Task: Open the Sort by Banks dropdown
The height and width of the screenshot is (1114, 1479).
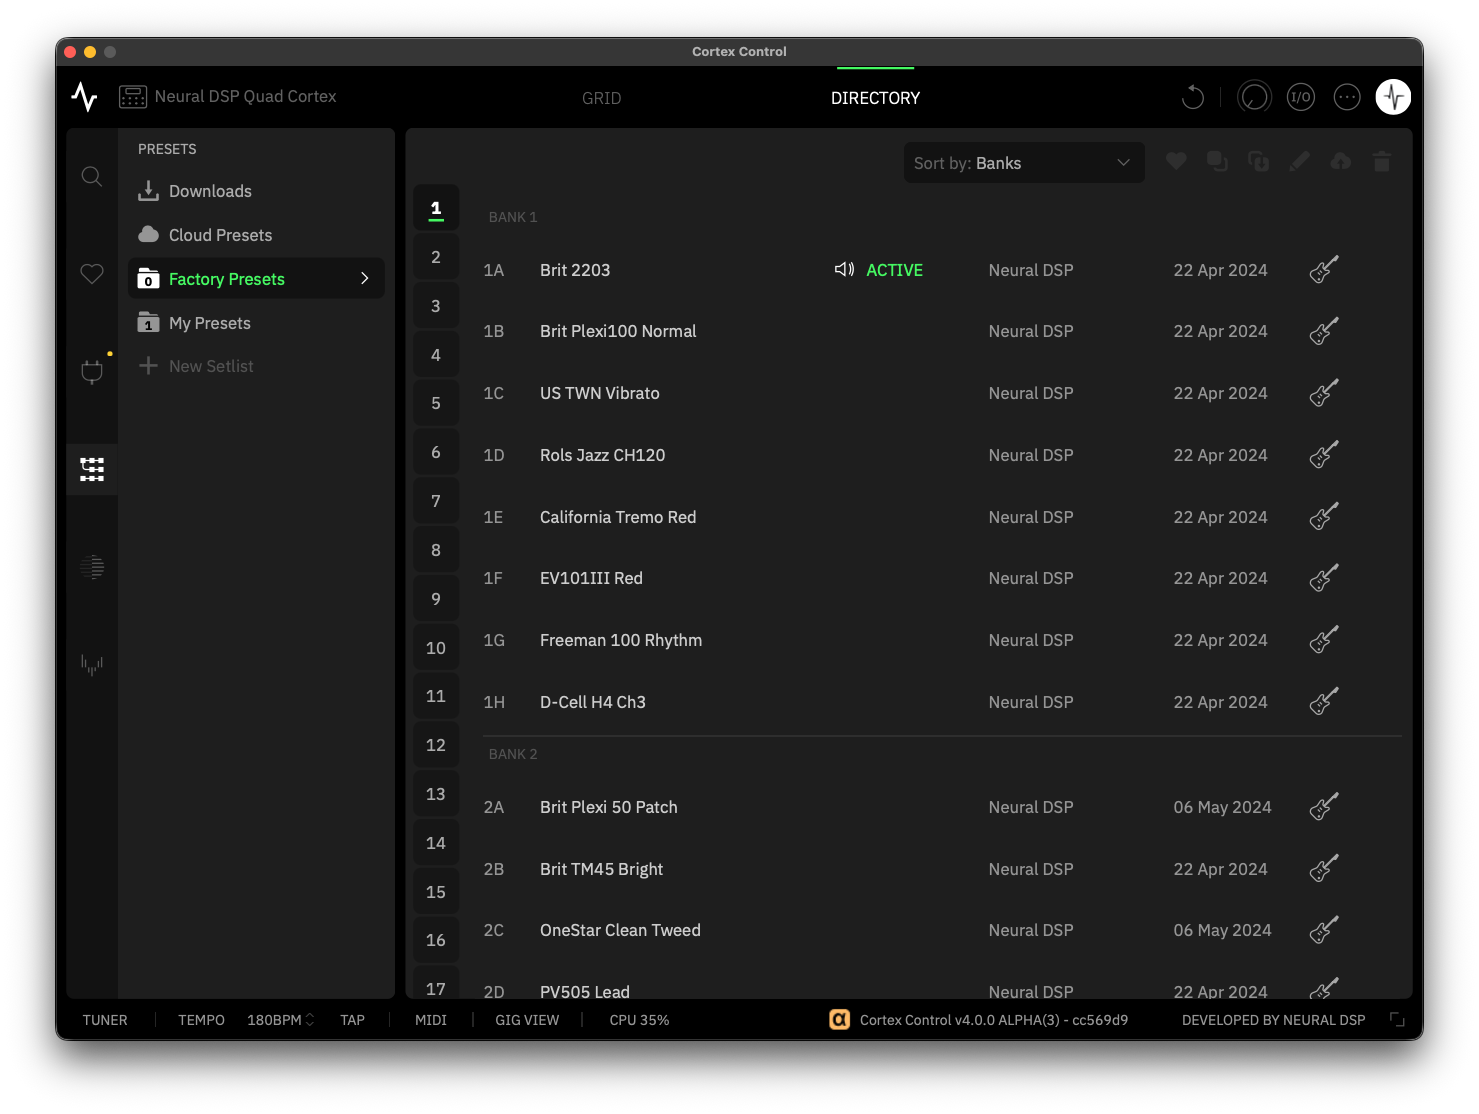Action: tap(1024, 163)
